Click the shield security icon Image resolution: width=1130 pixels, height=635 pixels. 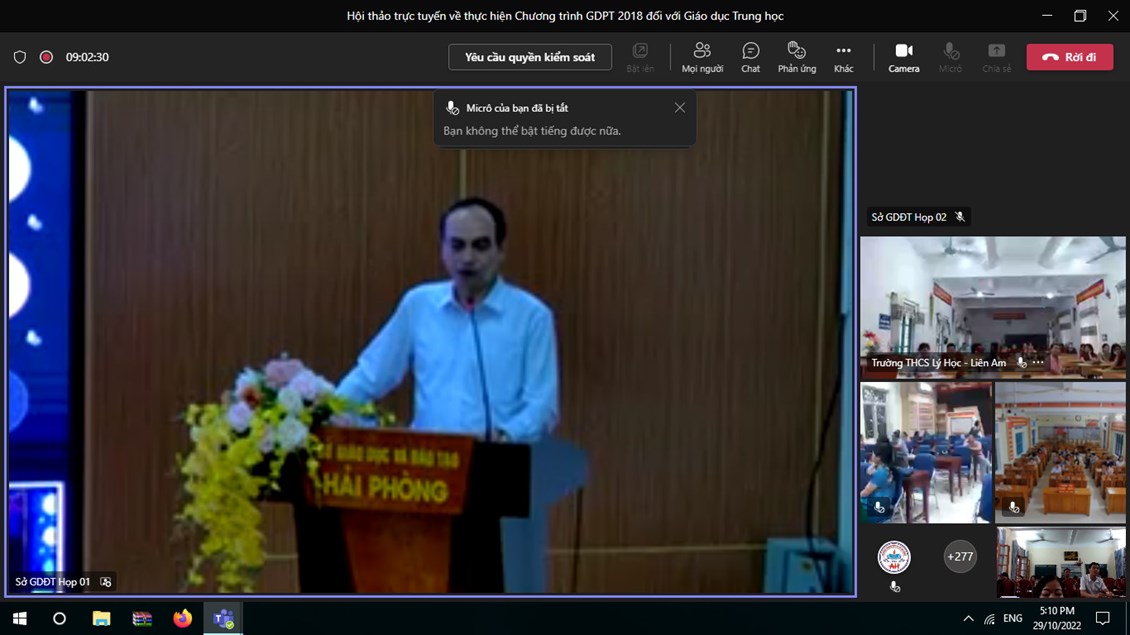(x=20, y=57)
